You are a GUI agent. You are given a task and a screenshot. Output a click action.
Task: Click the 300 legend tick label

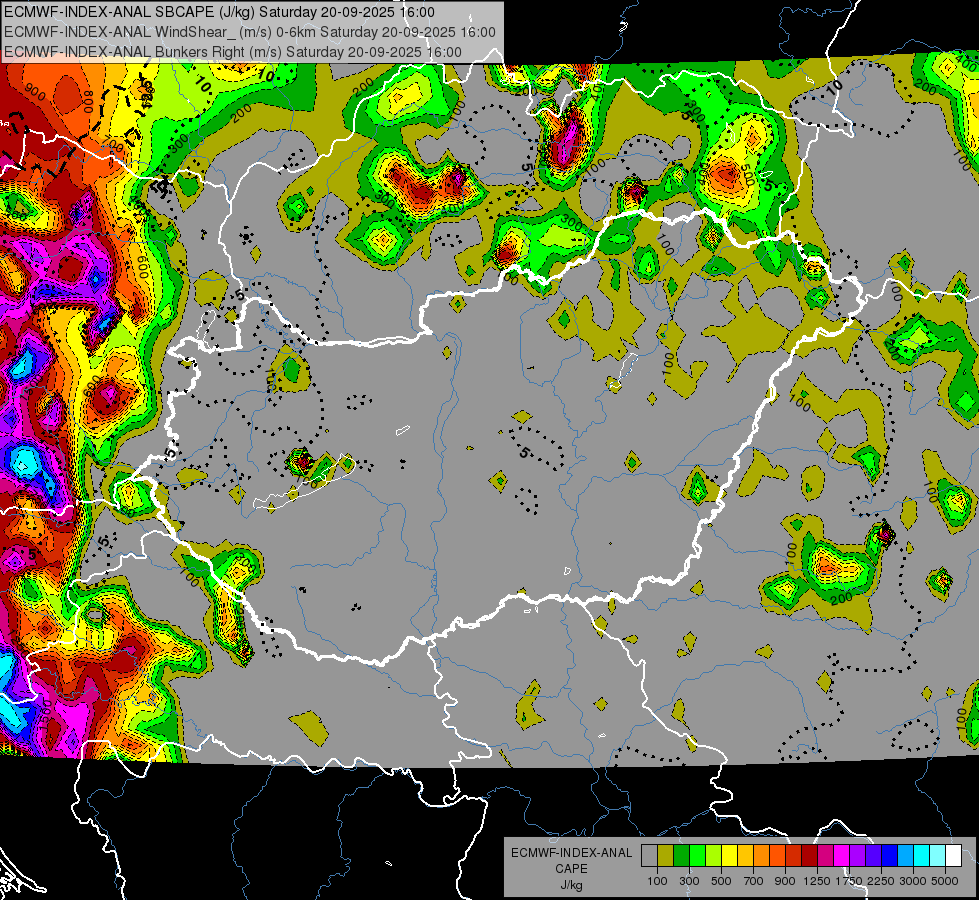pyautogui.click(x=689, y=881)
